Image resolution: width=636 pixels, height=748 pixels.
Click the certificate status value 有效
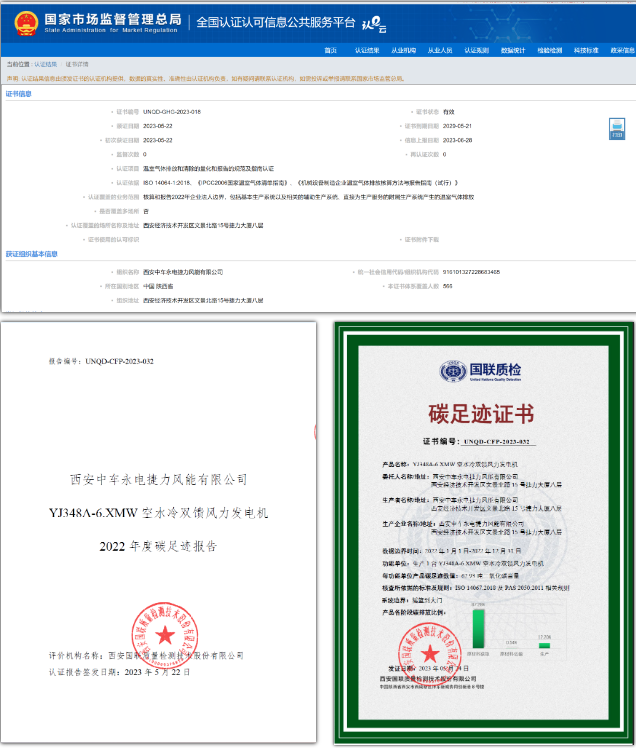pyautogui.click(x=448, y=112)
